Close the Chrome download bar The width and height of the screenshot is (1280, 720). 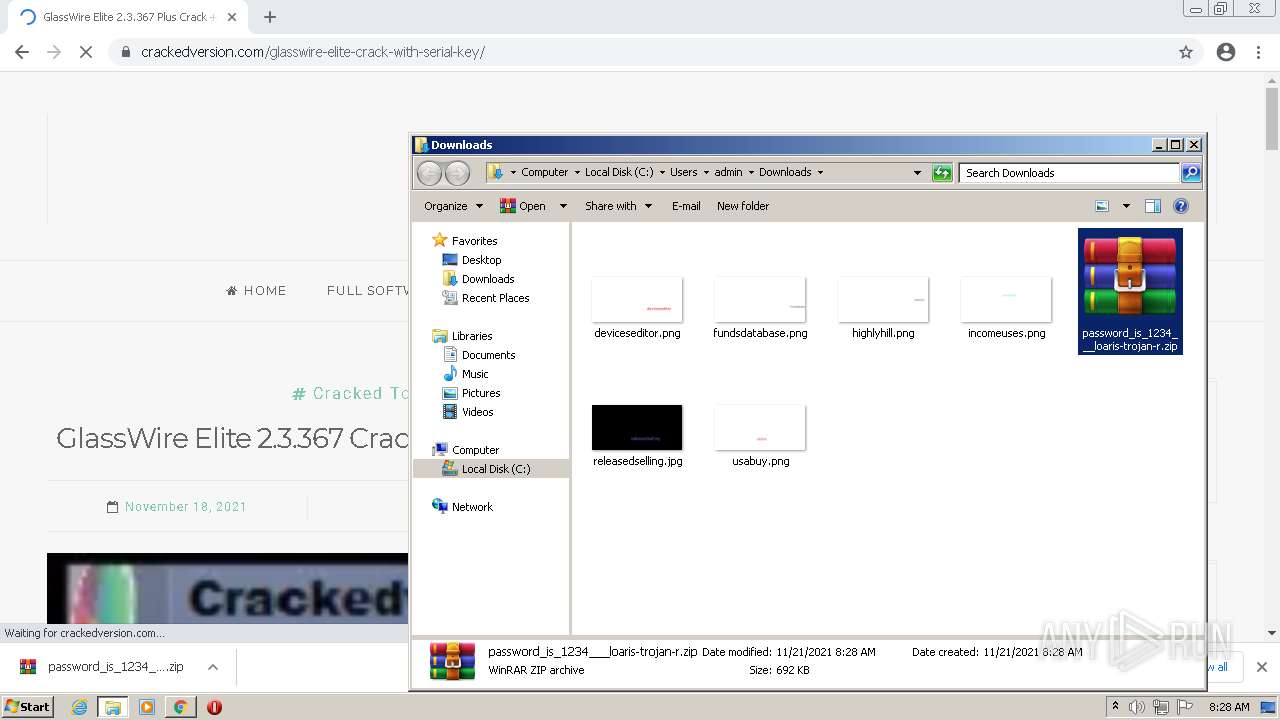click(x=1261, y=667)
